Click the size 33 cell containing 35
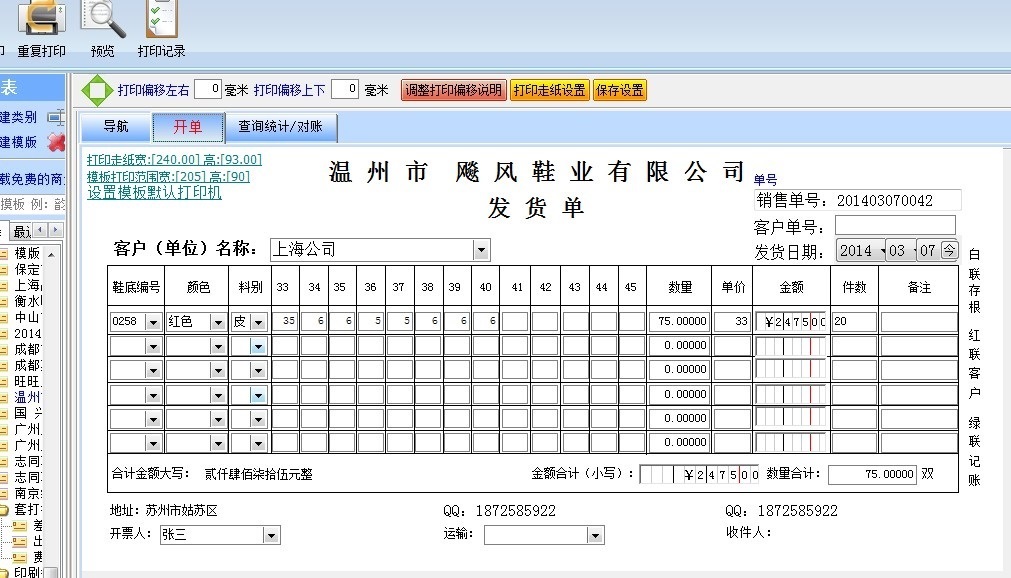 [284, 321]
